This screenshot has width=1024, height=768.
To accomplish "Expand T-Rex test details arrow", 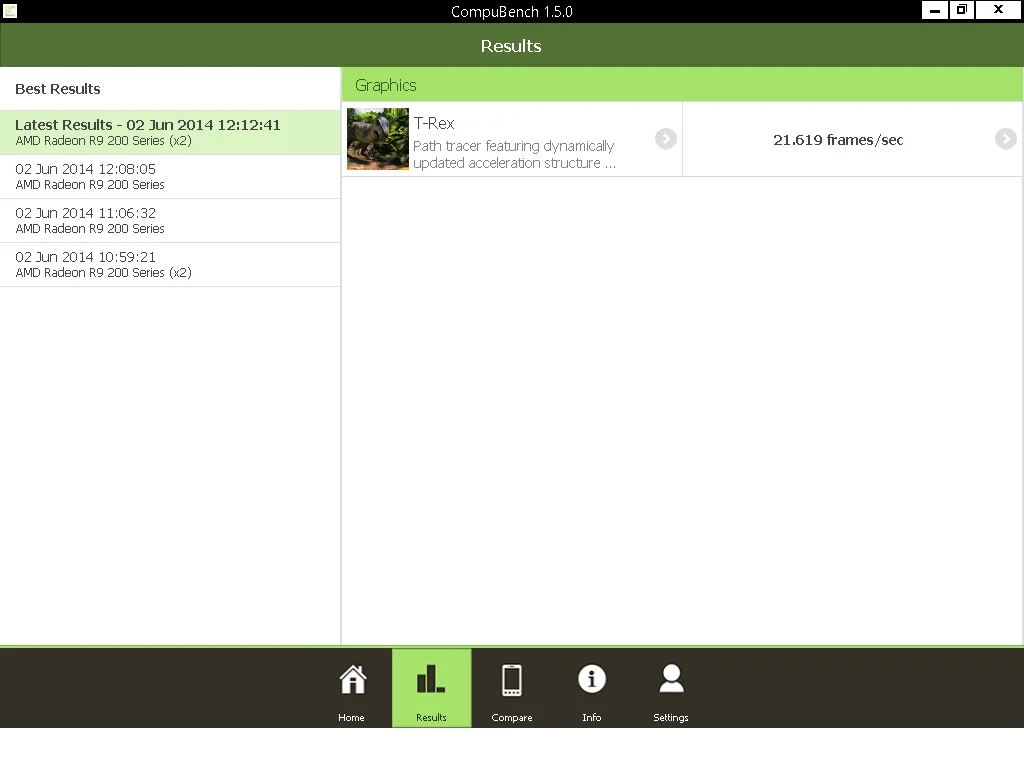I will tap(665, 138).
